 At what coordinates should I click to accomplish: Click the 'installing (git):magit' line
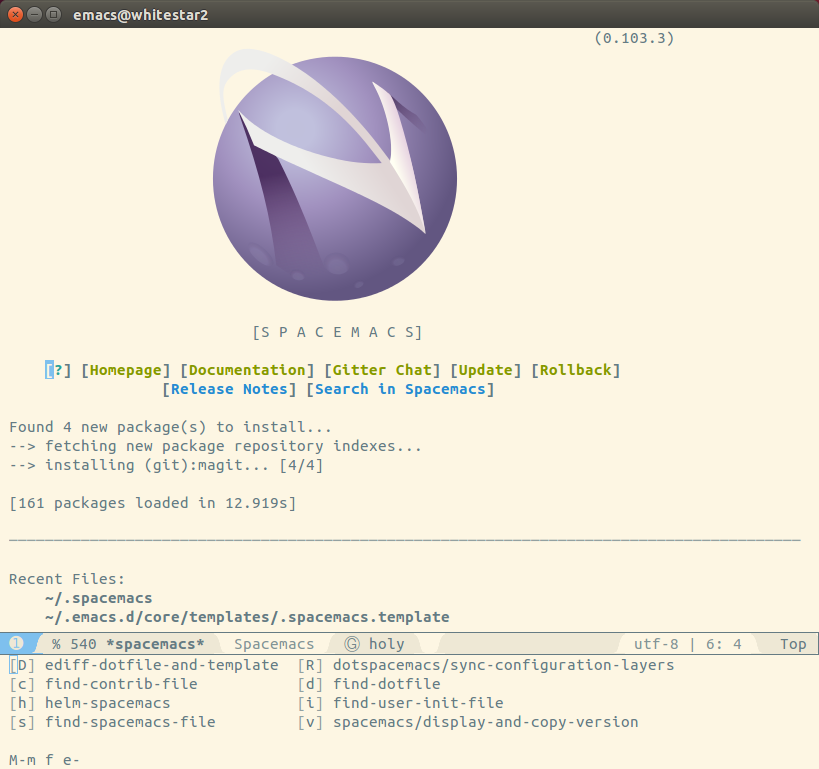(x=166, y=465)
